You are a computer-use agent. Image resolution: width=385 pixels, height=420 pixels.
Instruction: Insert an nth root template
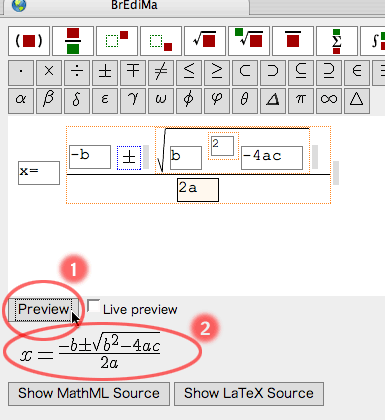[249, 41]
